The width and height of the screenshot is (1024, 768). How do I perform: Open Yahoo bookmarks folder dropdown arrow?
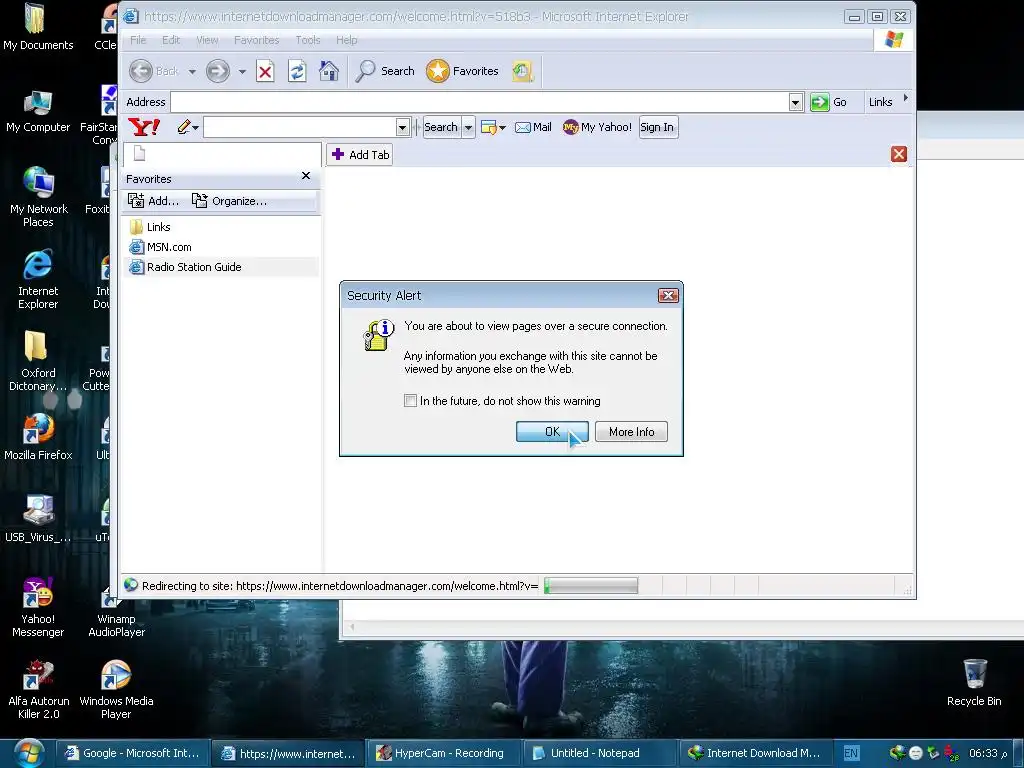(502, 128)
